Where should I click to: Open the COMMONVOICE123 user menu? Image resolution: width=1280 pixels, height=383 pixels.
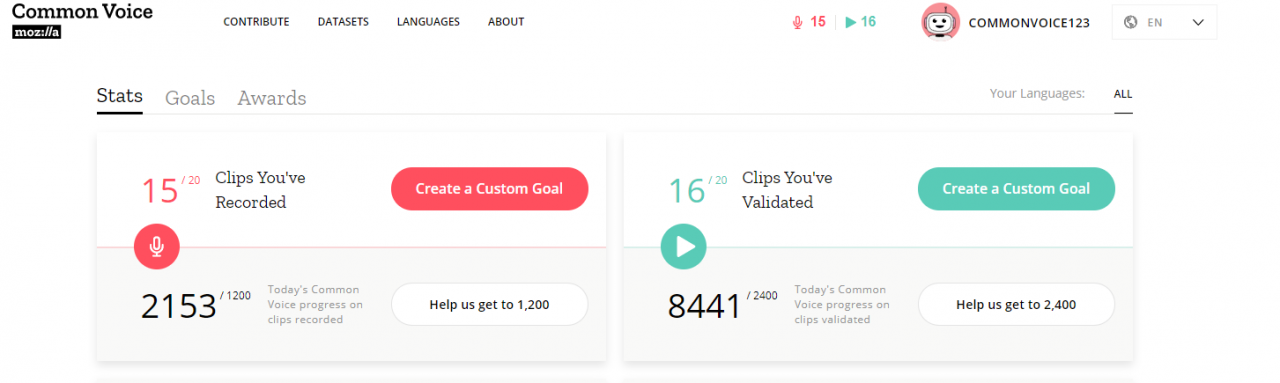pyautogui.click(x=1029, y=22)
